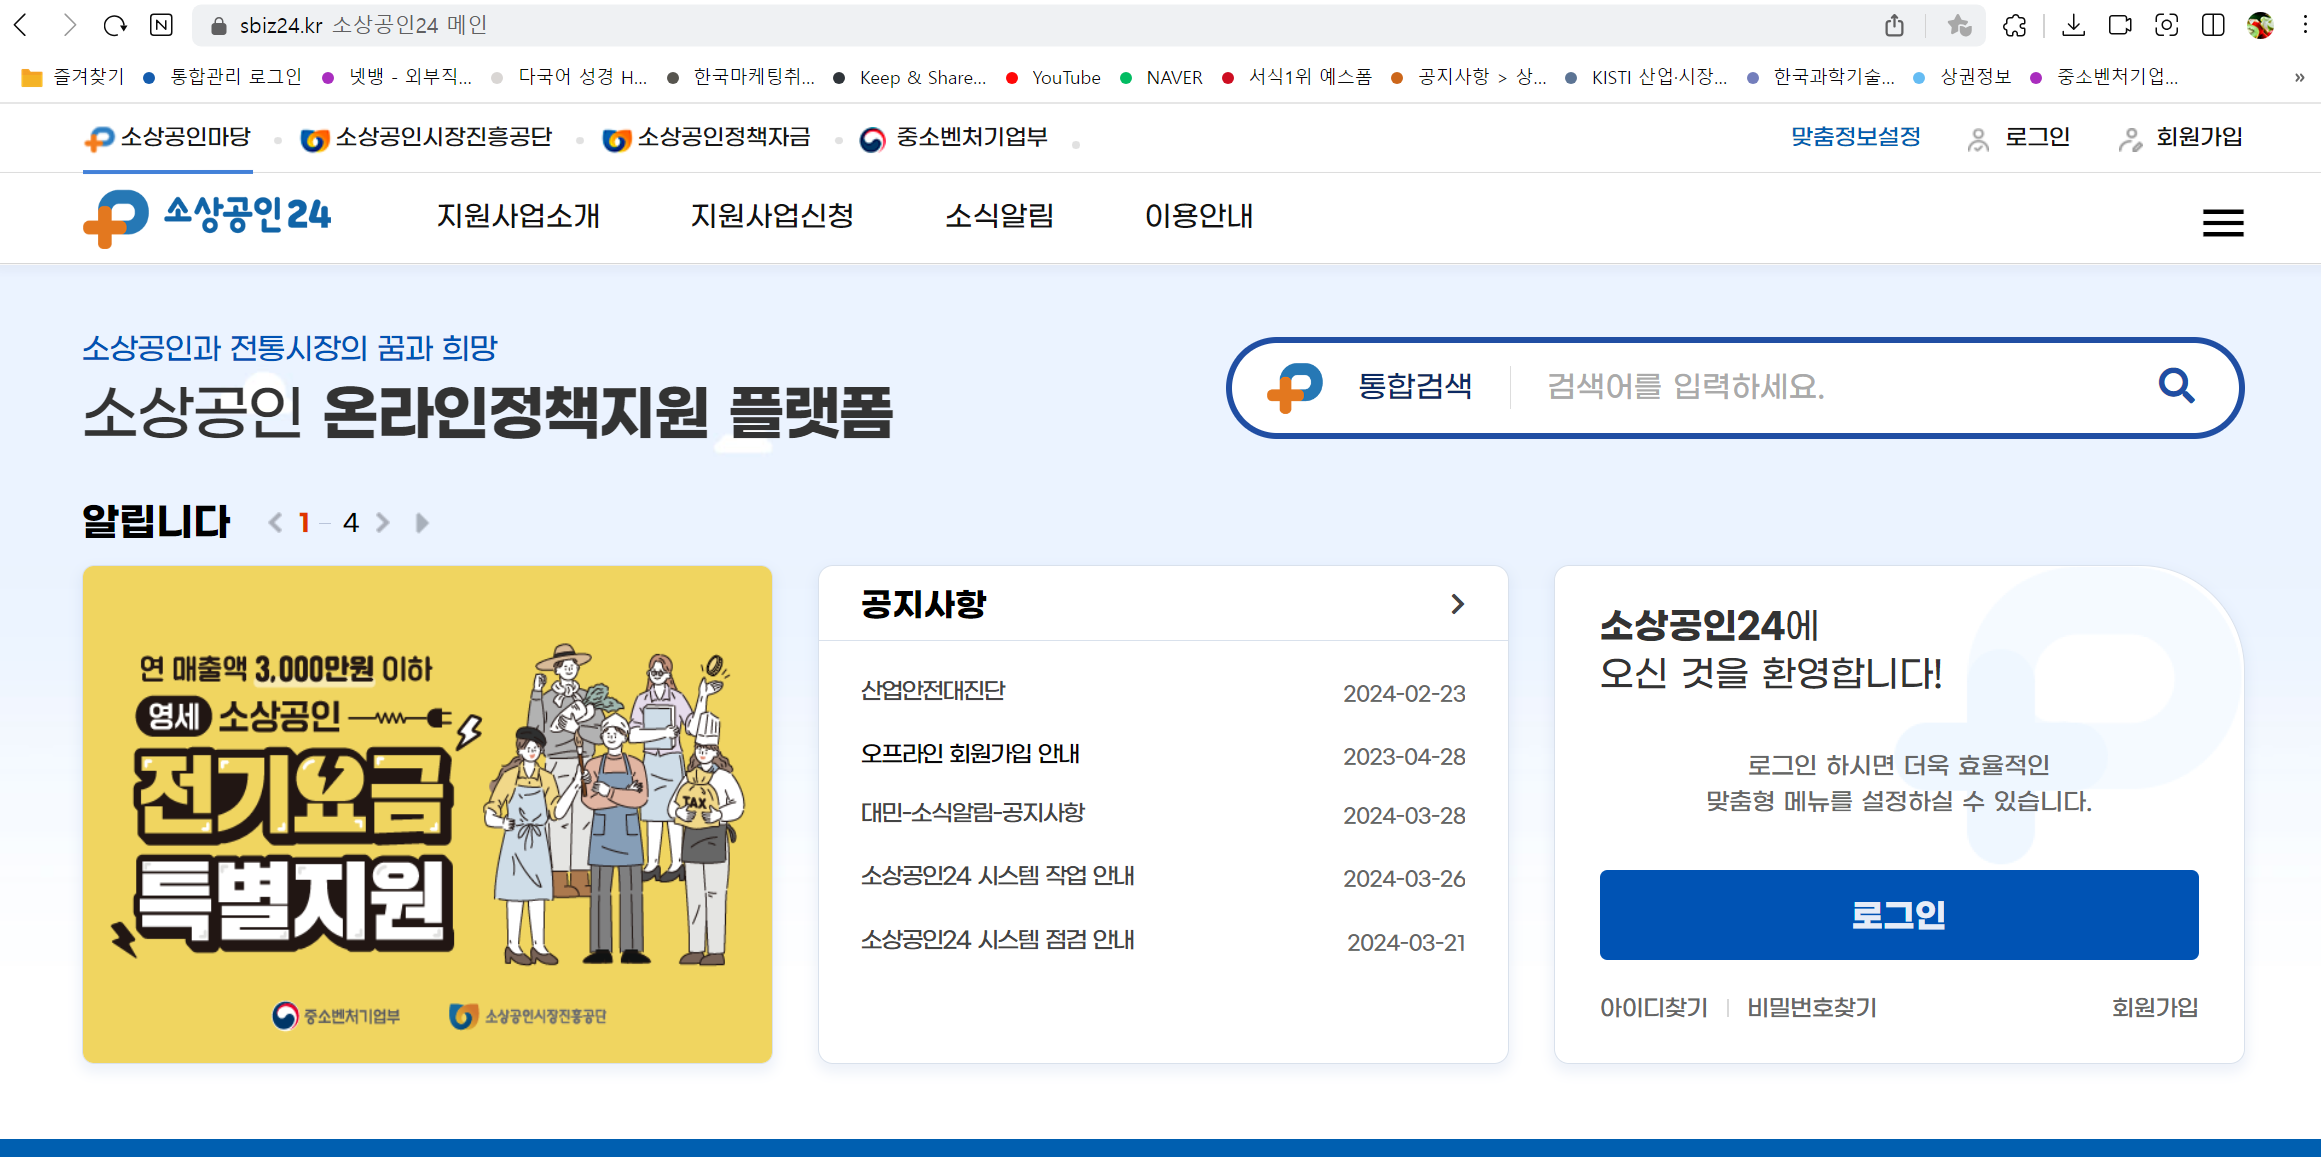2321x1157 pixels.
Task: Toggle the browser side panel icon
Action: click(x=2213, y=25)
